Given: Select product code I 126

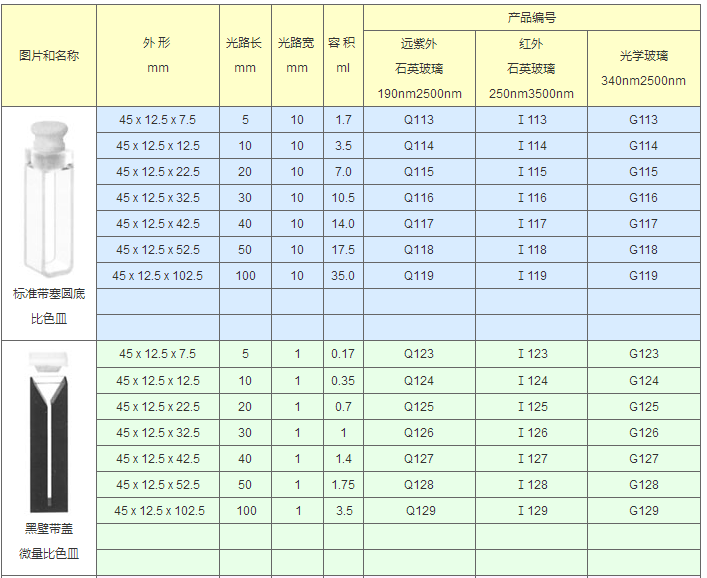Looking at the screenshot, I should click(532, 433).
